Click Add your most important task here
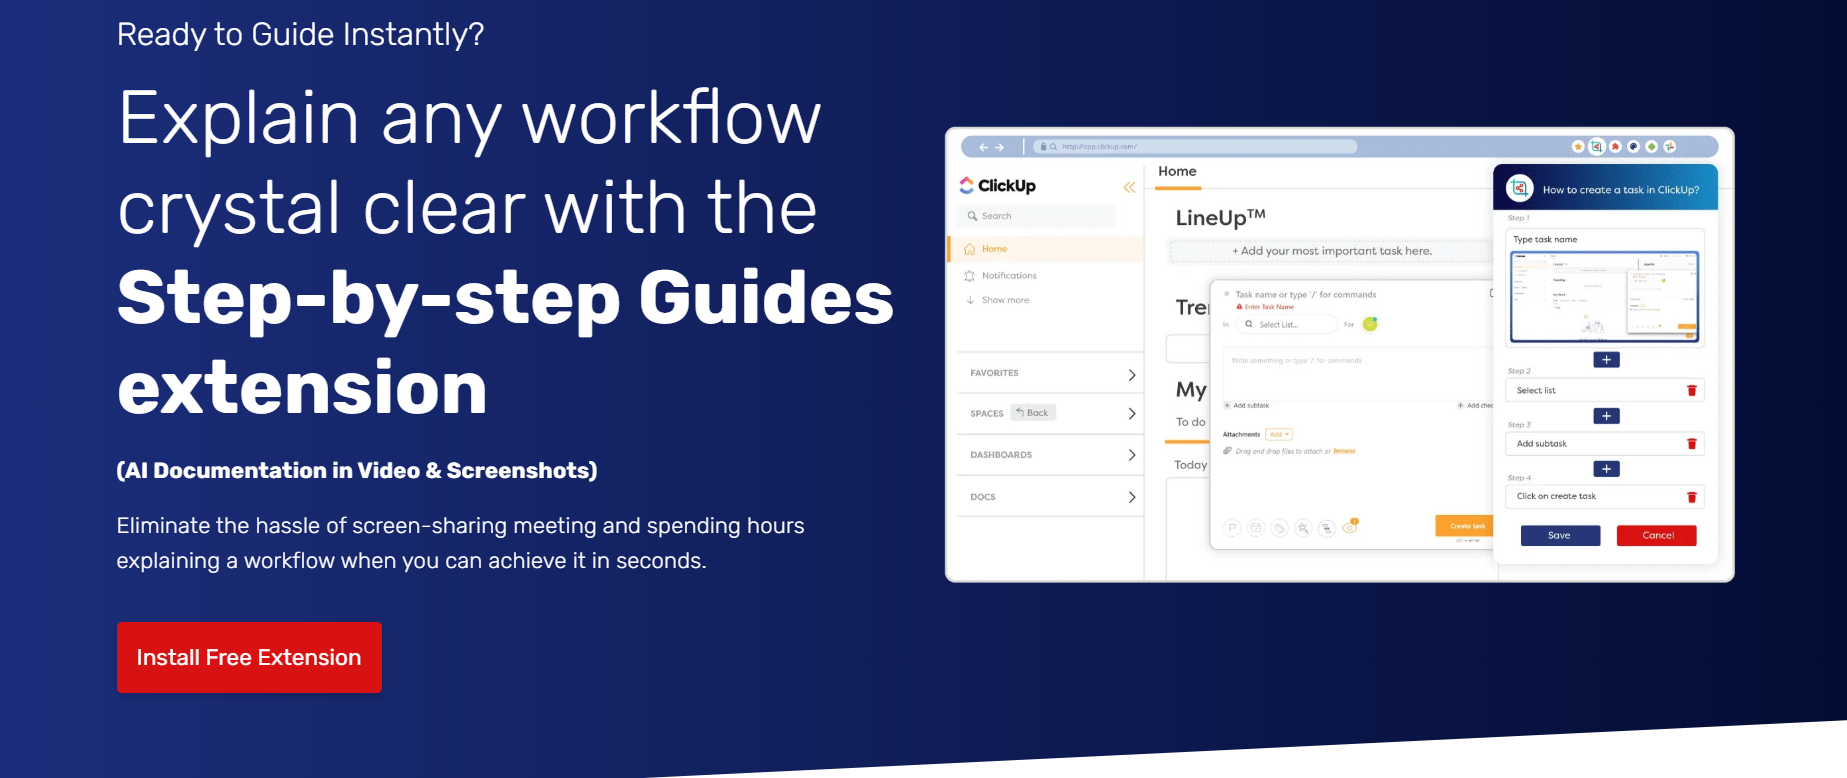1847x778 pixels. [1331, 251]
